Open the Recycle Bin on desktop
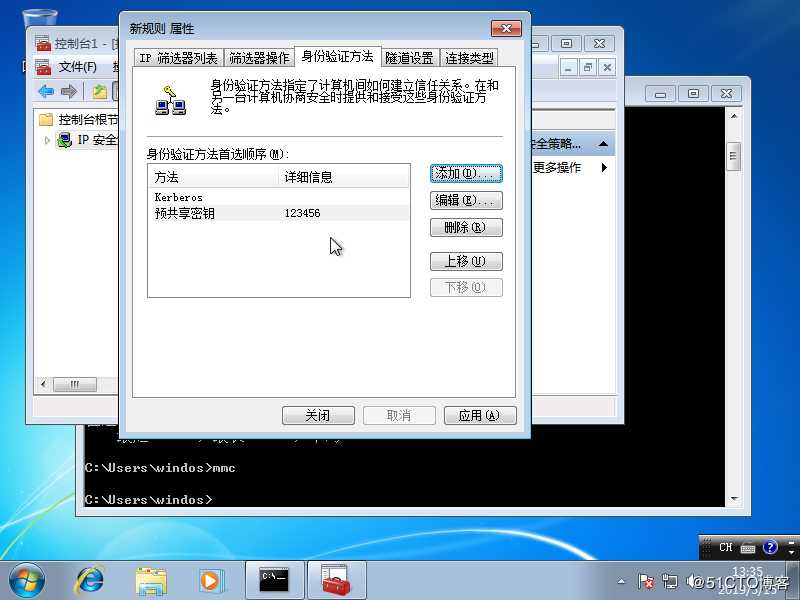Screen dimensions: 800x600 tap(40, 18)
